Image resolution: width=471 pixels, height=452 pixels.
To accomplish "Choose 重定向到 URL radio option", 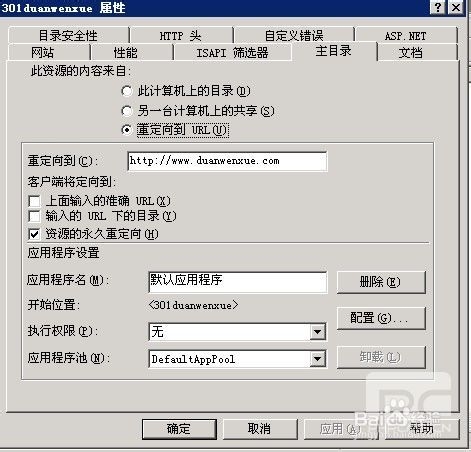I will pos(127,130).
